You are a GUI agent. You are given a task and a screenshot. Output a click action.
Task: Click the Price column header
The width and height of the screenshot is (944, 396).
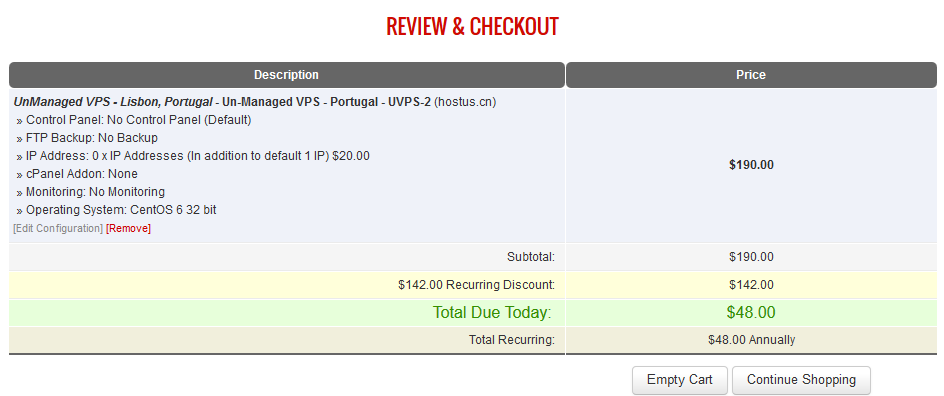(751, 75)
